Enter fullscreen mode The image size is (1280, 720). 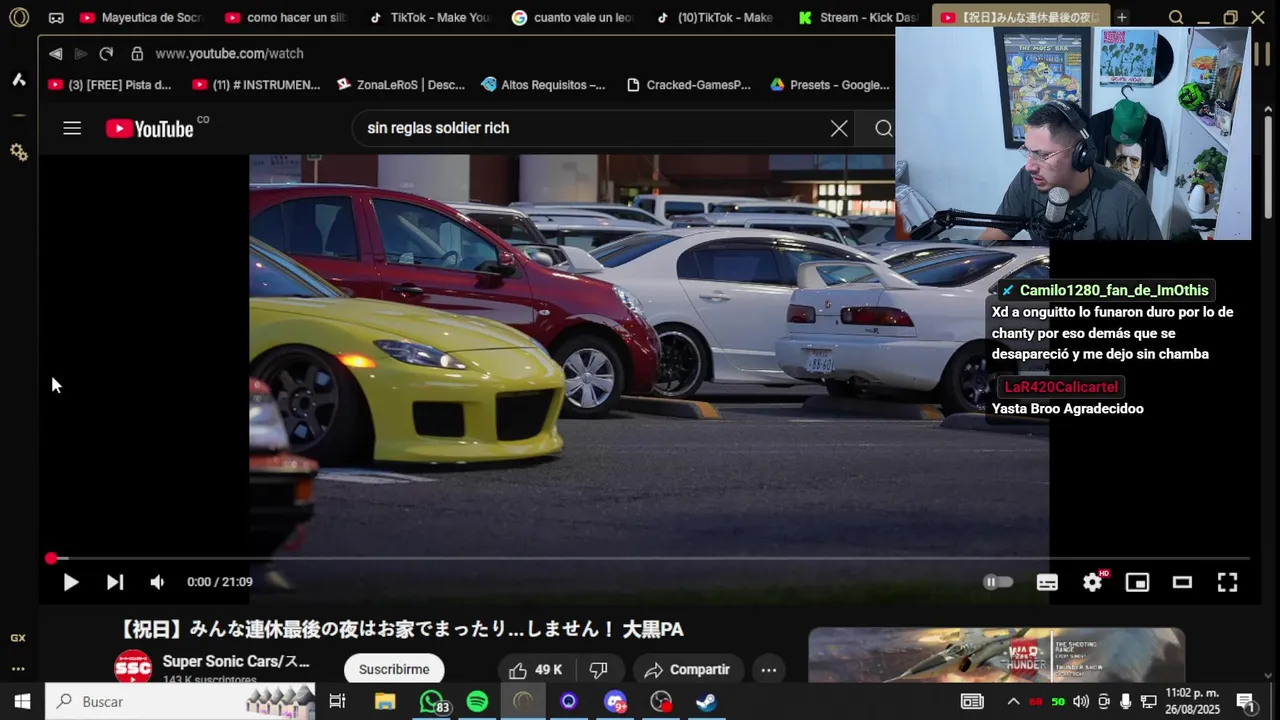(1227, 582)
